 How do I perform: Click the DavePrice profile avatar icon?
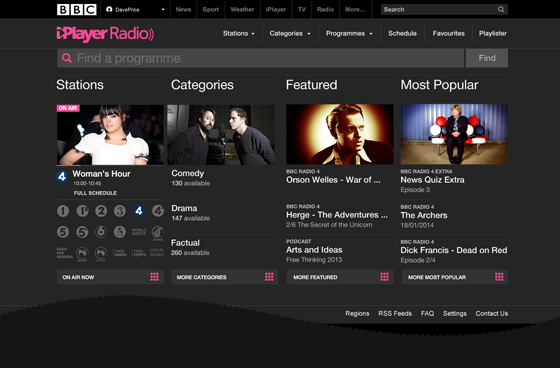tap(109, 9)
